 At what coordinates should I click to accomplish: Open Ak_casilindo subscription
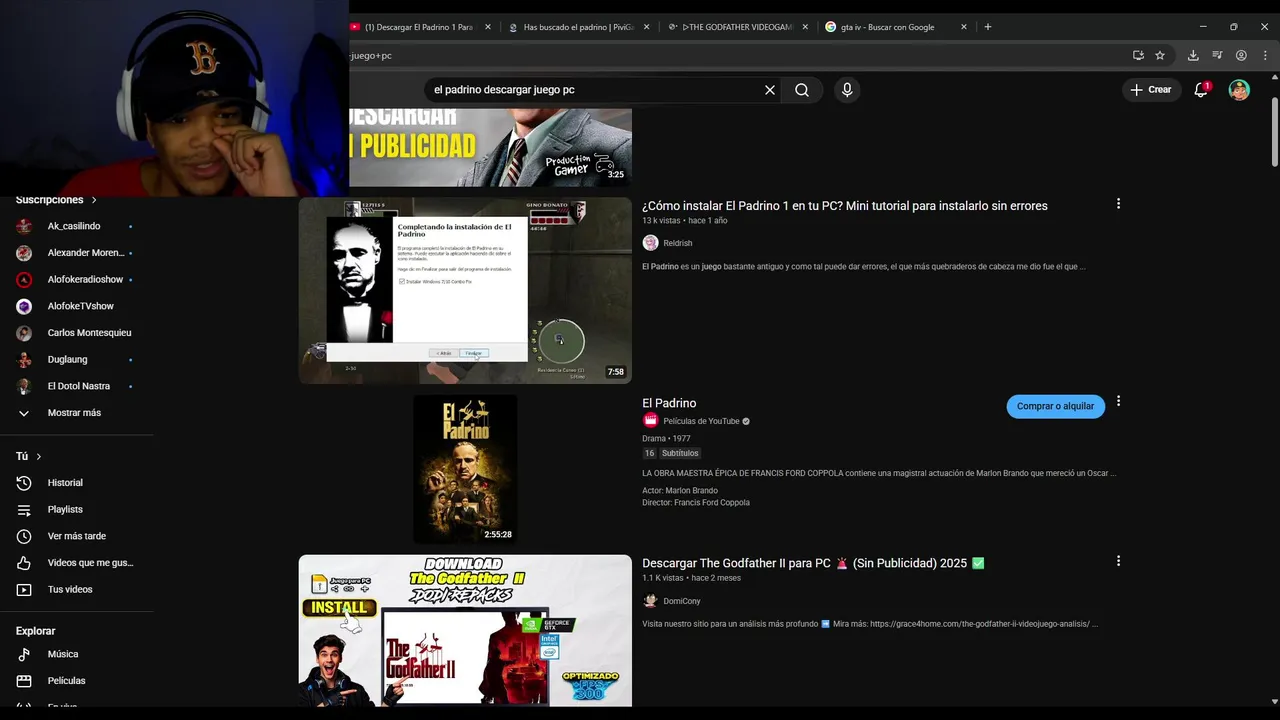74,226
